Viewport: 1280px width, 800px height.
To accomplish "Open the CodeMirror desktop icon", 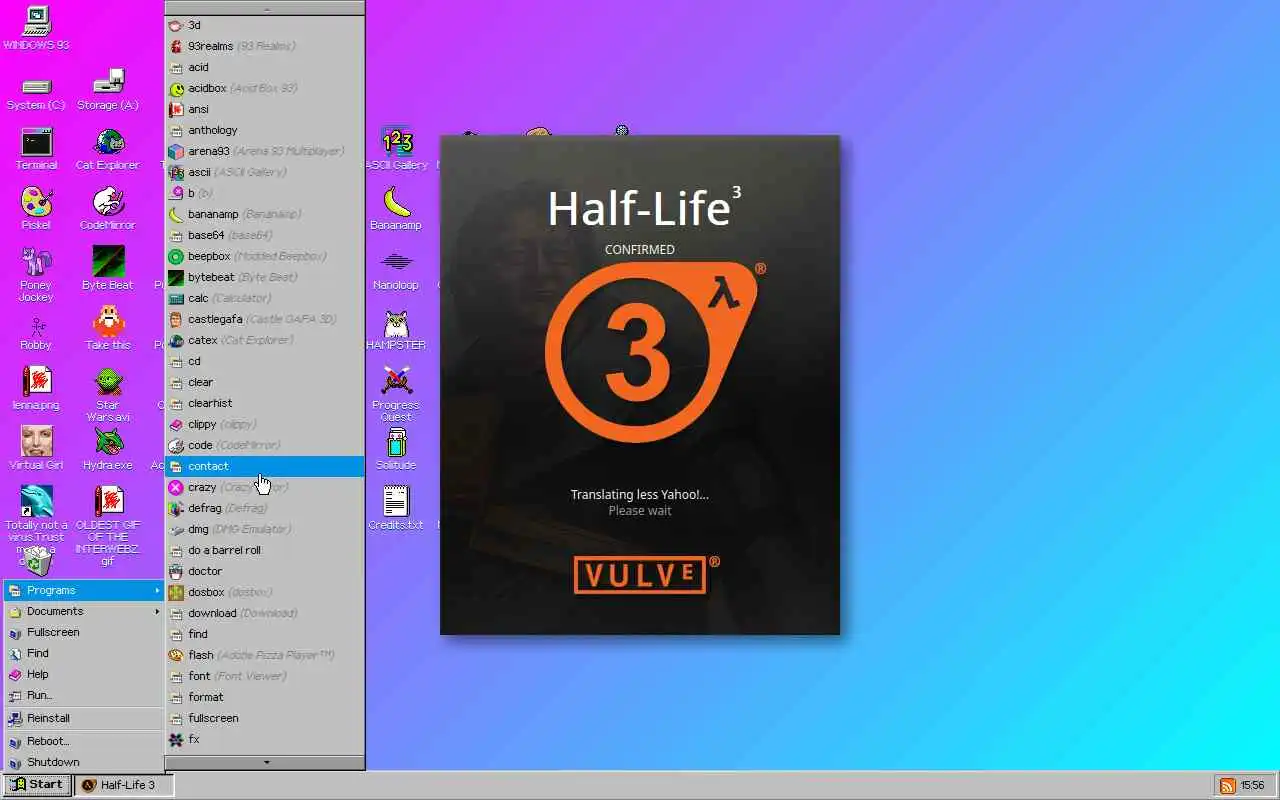I will [108, 209].
